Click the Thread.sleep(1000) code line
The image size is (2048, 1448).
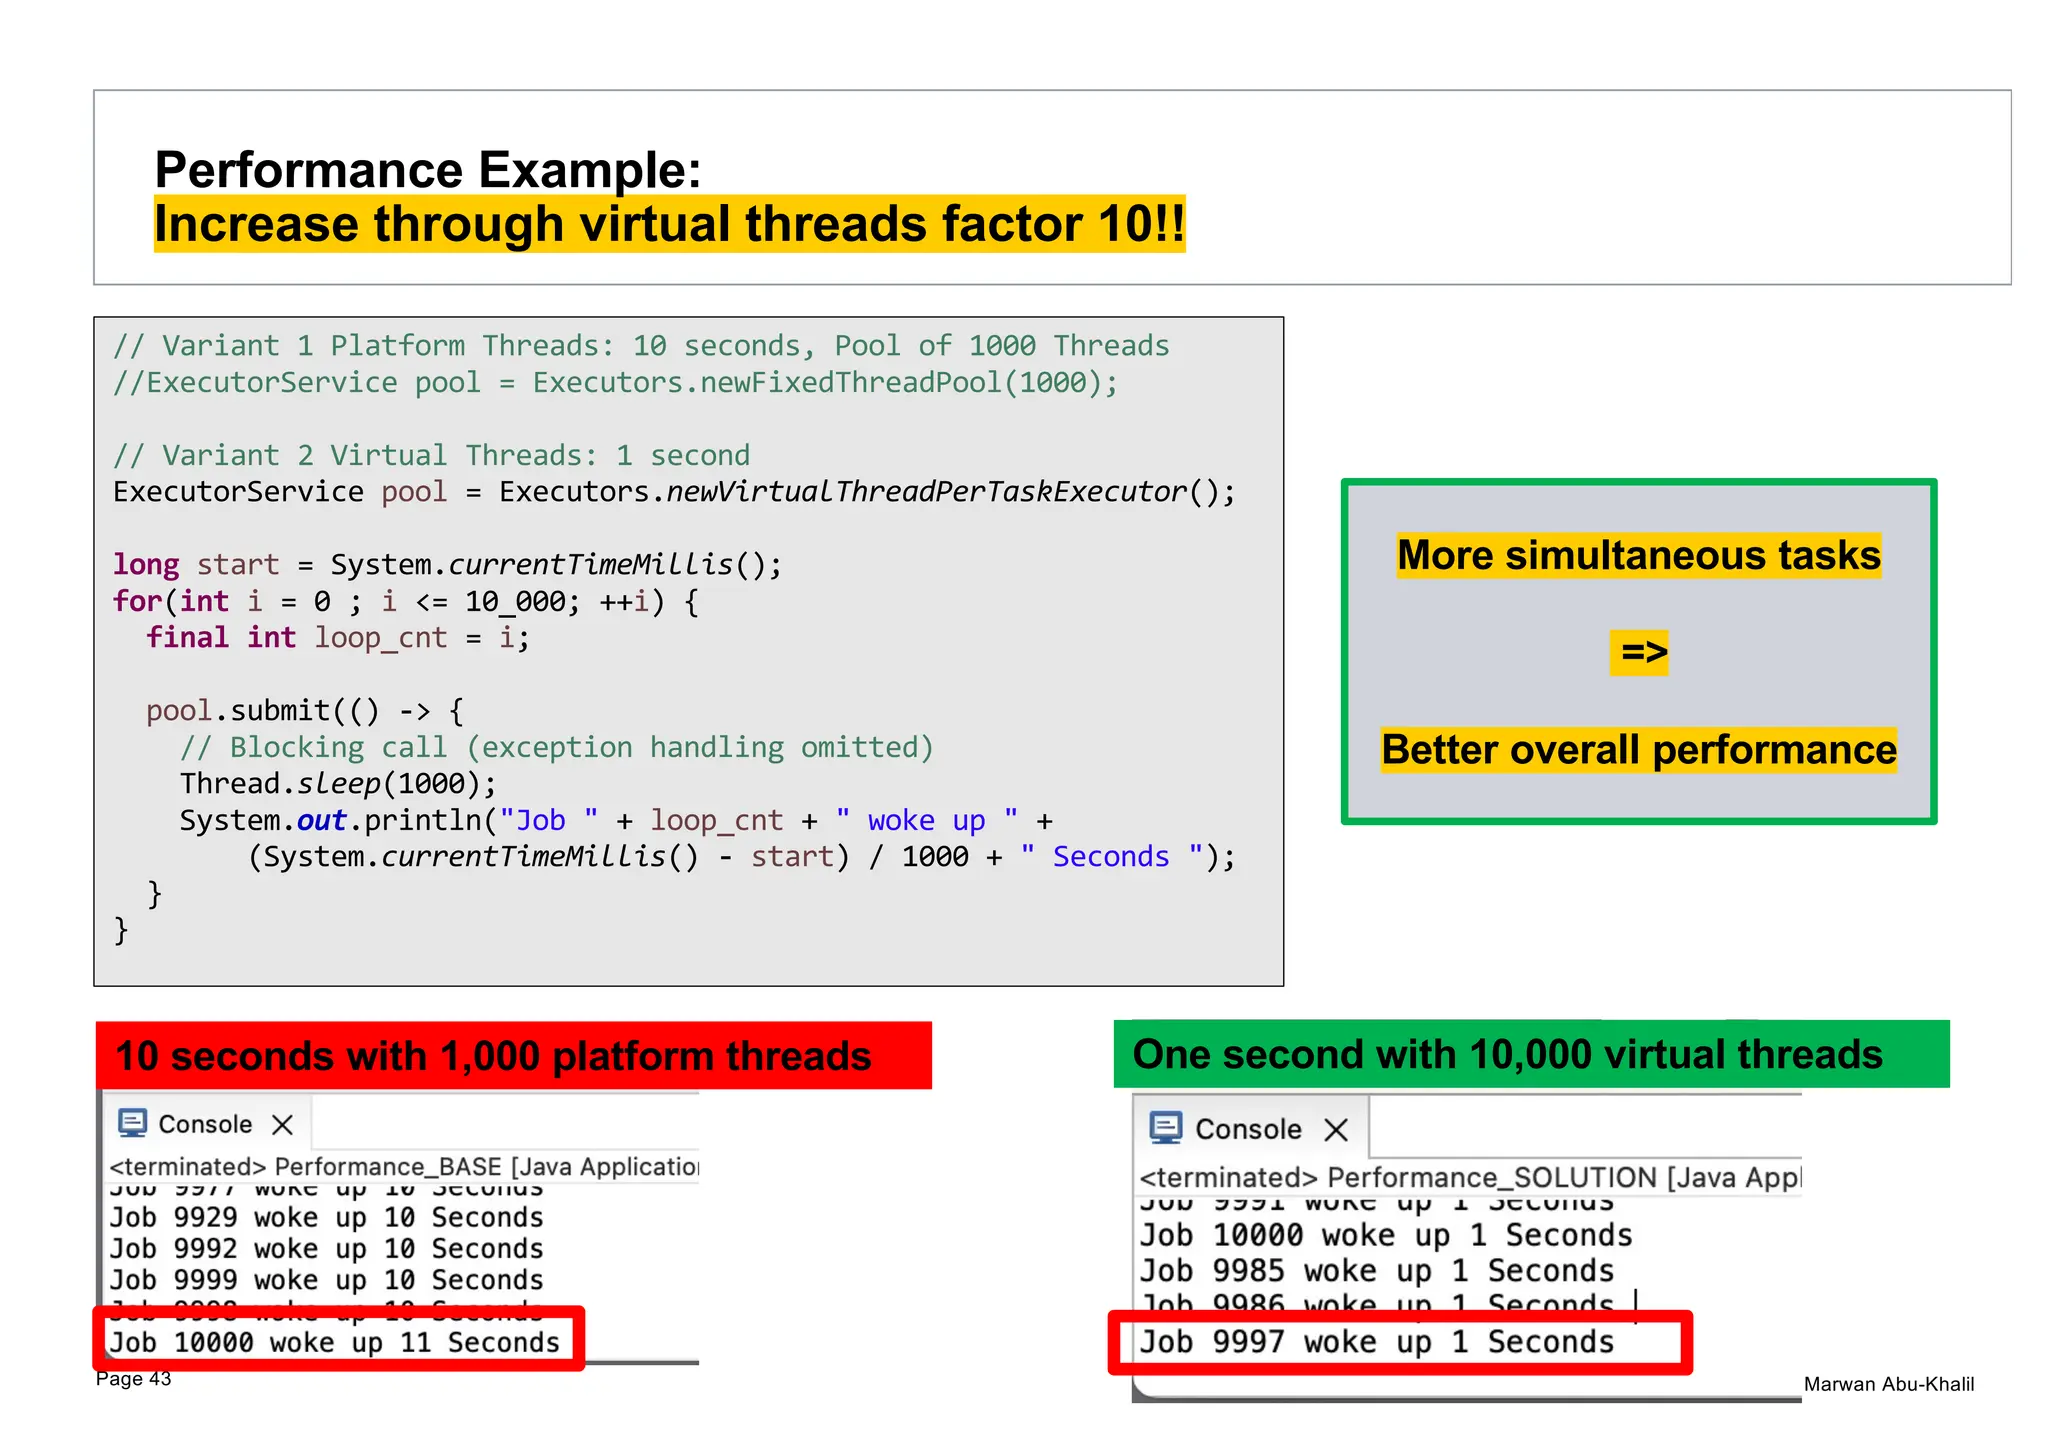click(338, 784)
